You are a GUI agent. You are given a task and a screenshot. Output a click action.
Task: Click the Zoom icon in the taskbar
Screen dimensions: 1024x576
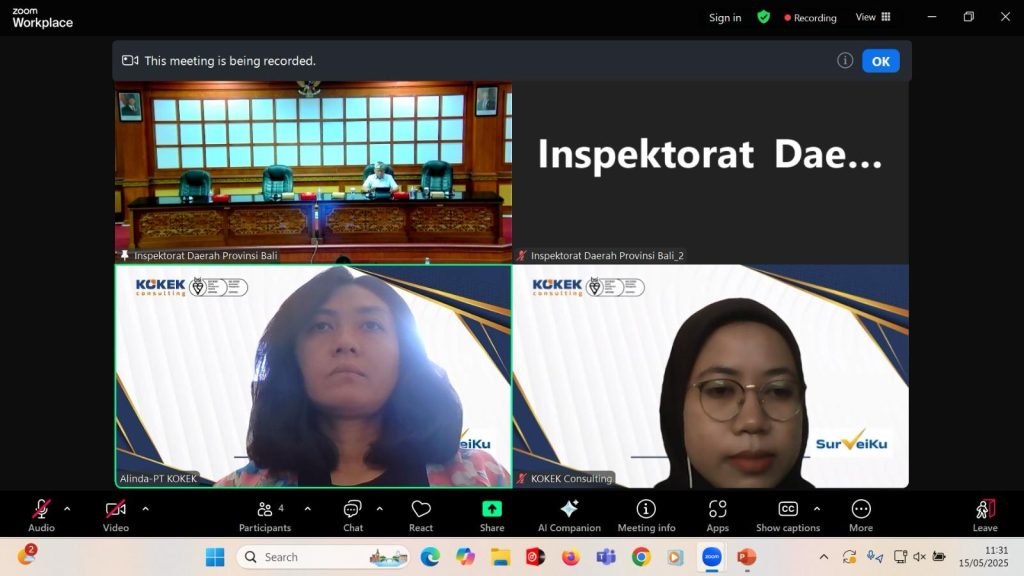(x=712, y=557)
